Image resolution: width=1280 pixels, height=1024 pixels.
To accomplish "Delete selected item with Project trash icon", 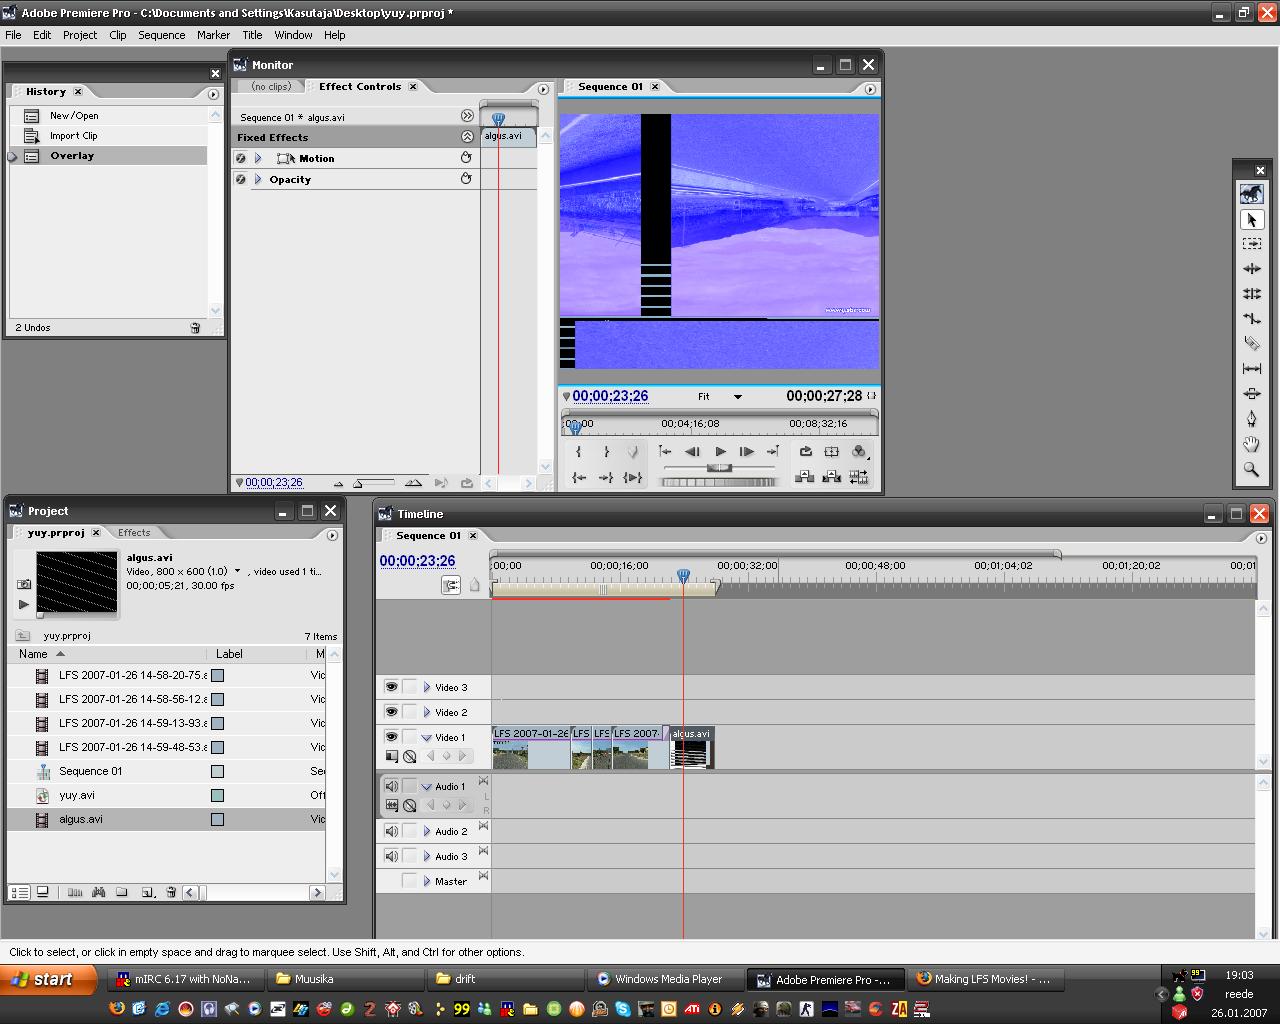I will [x=171, y=892].
